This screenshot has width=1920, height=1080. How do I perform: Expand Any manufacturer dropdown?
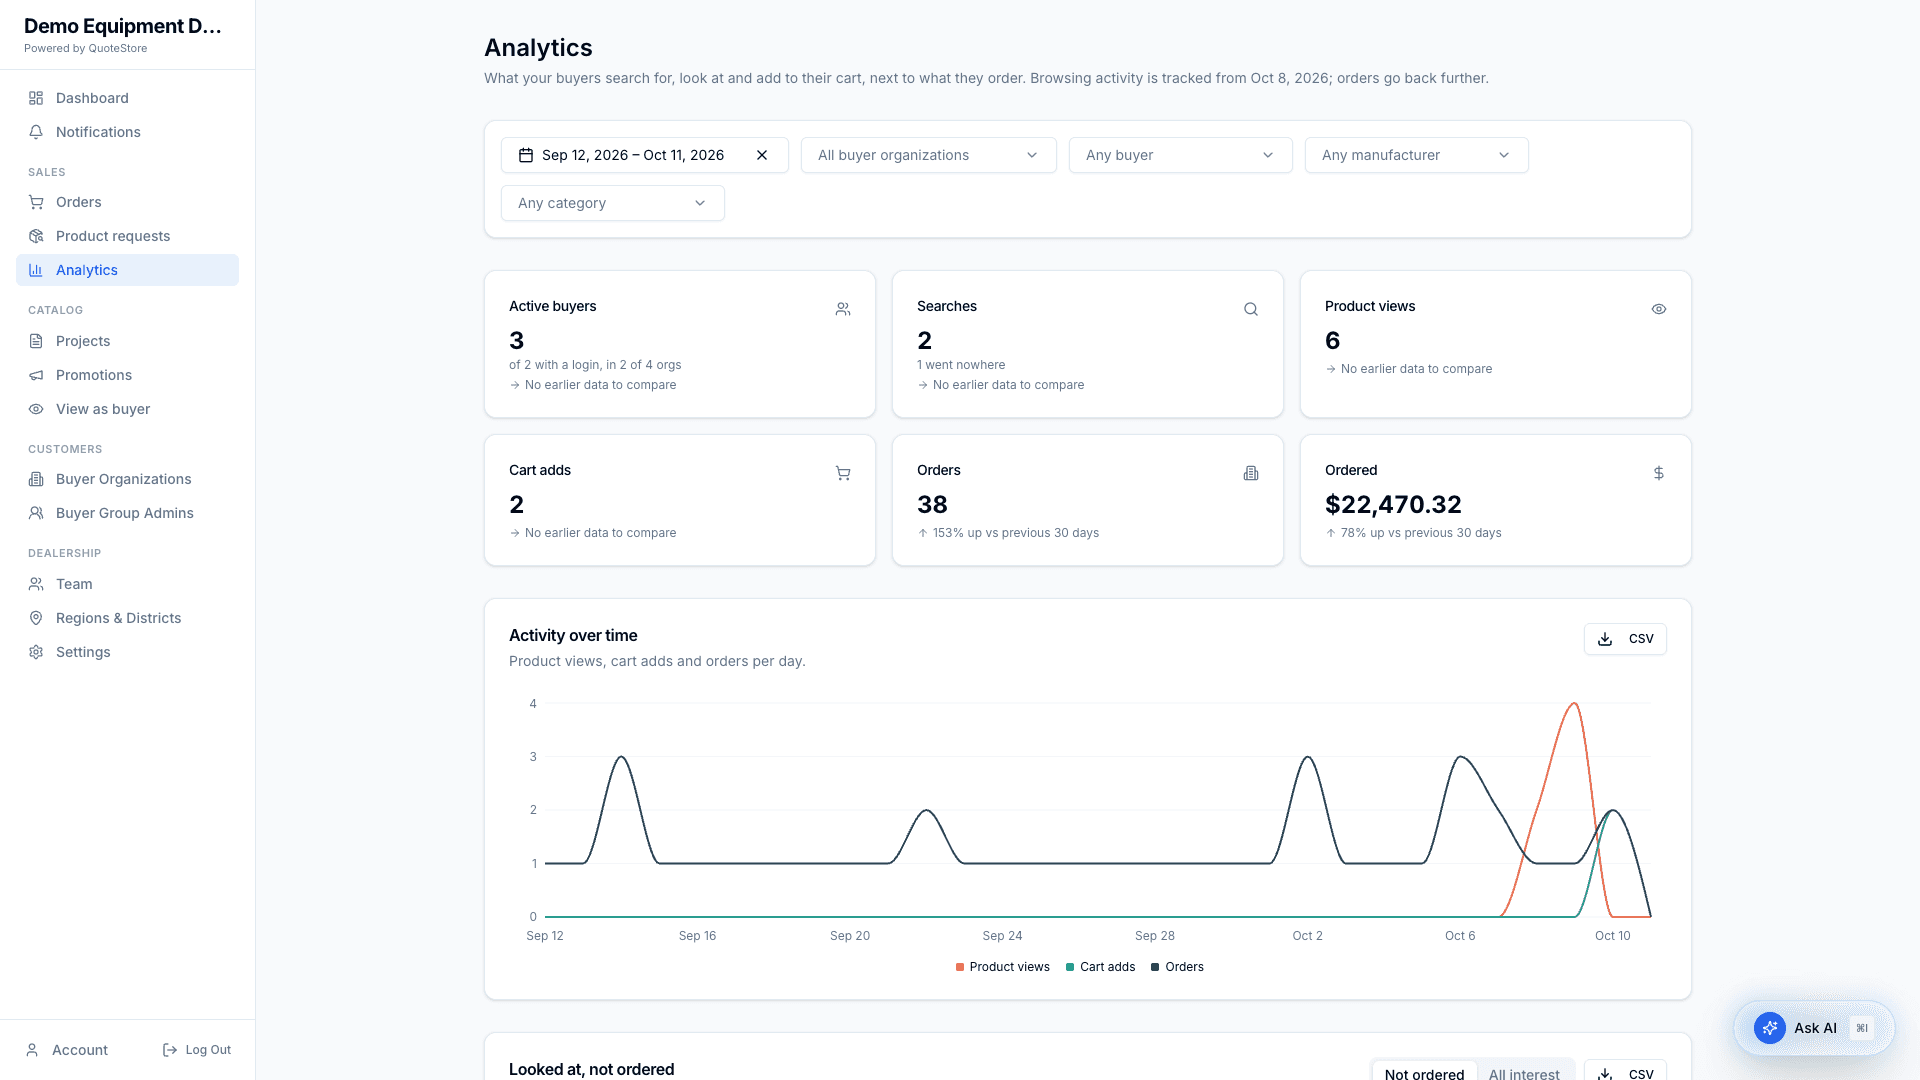1416,155
